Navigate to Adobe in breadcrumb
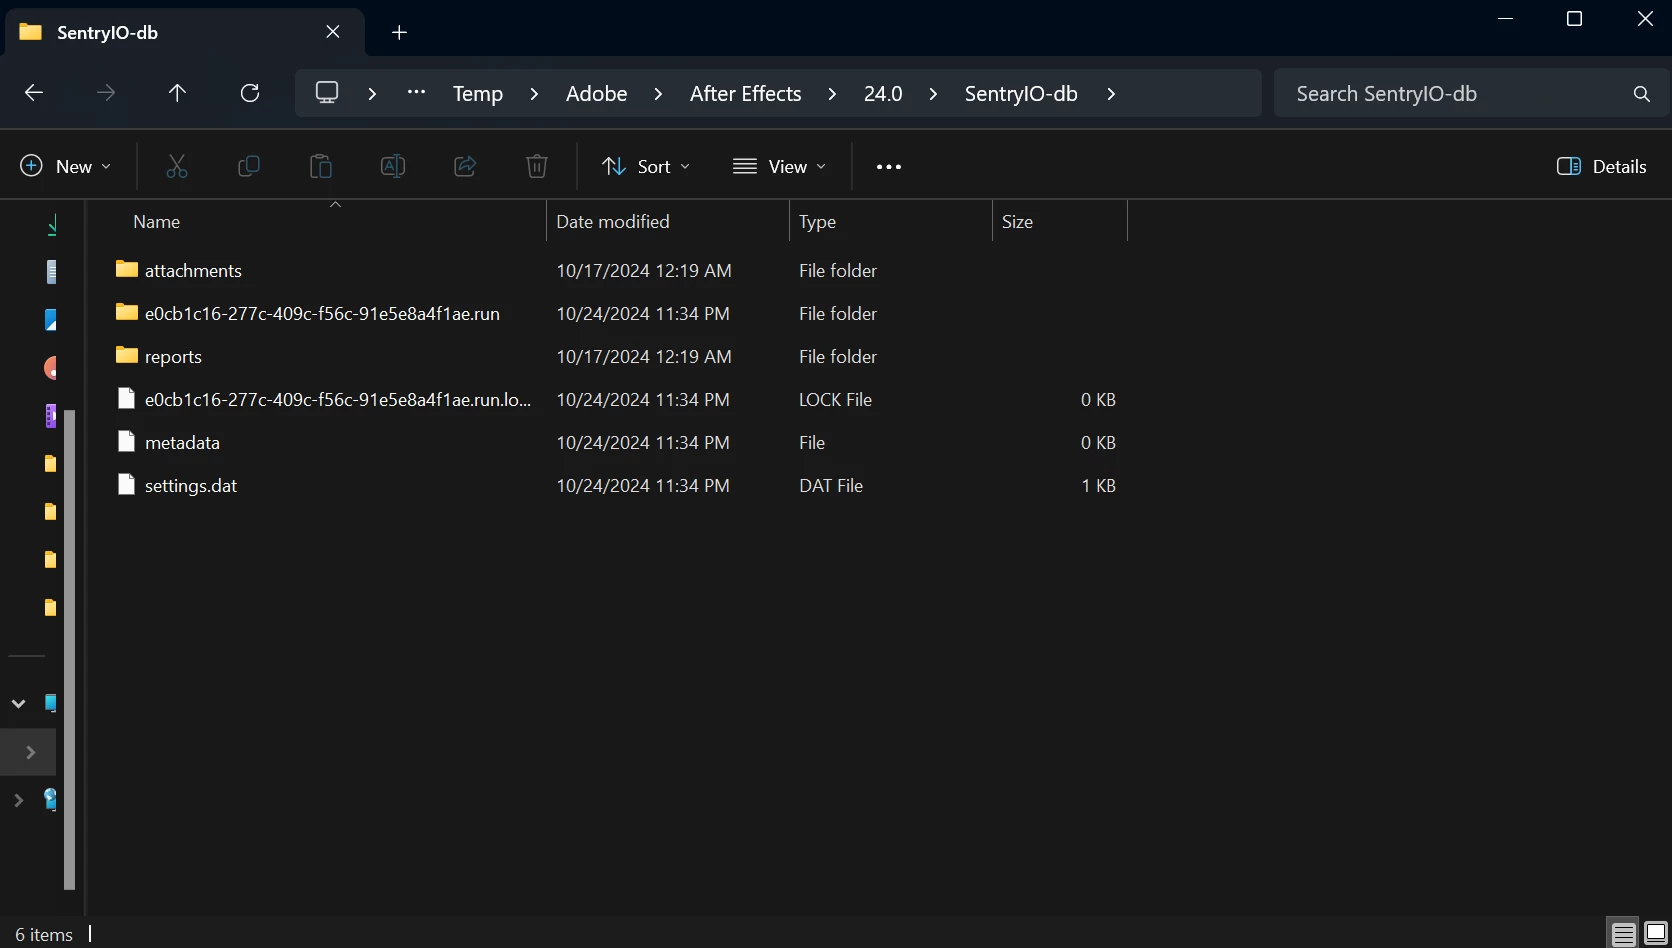Image resolution: width=1672 pixels, height=948 pixels. [597, 94]
